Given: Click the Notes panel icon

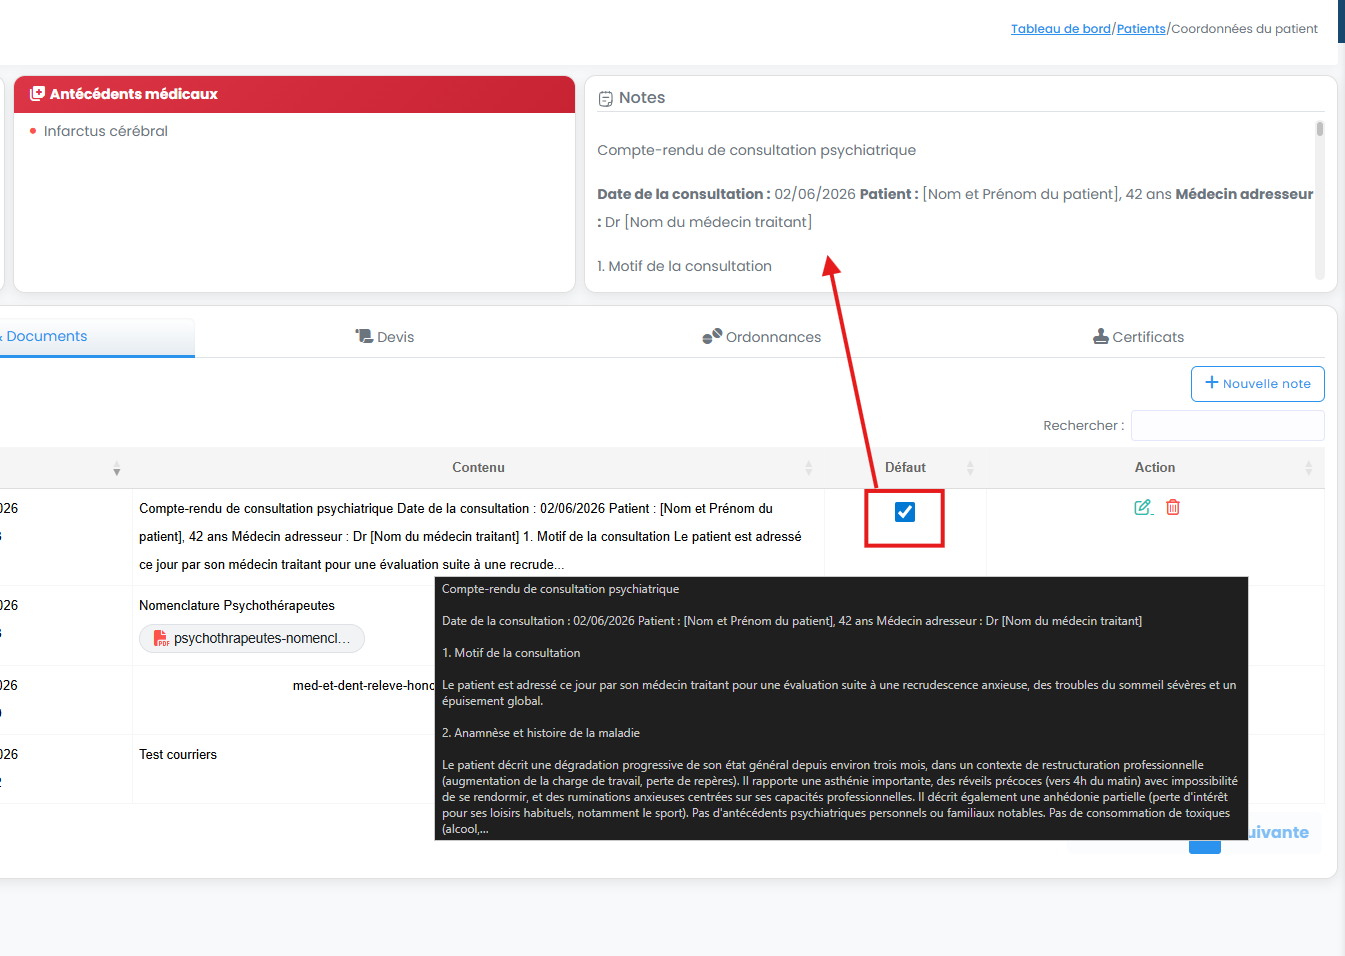Looking at the screenshot, I should pyautogui.click(x=606, y=99).
